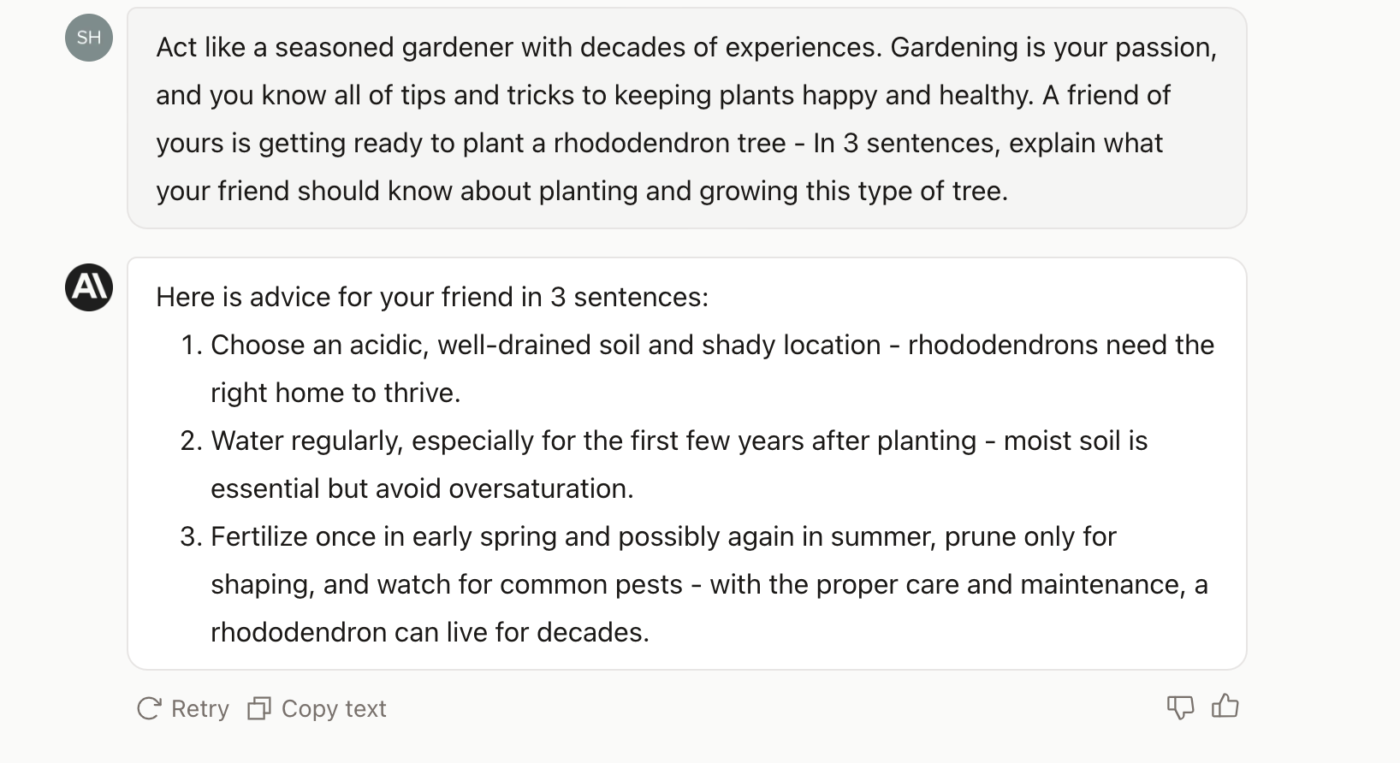Give the response a thumbs down
This screenshot has height=763, width=1400.
1181,708
